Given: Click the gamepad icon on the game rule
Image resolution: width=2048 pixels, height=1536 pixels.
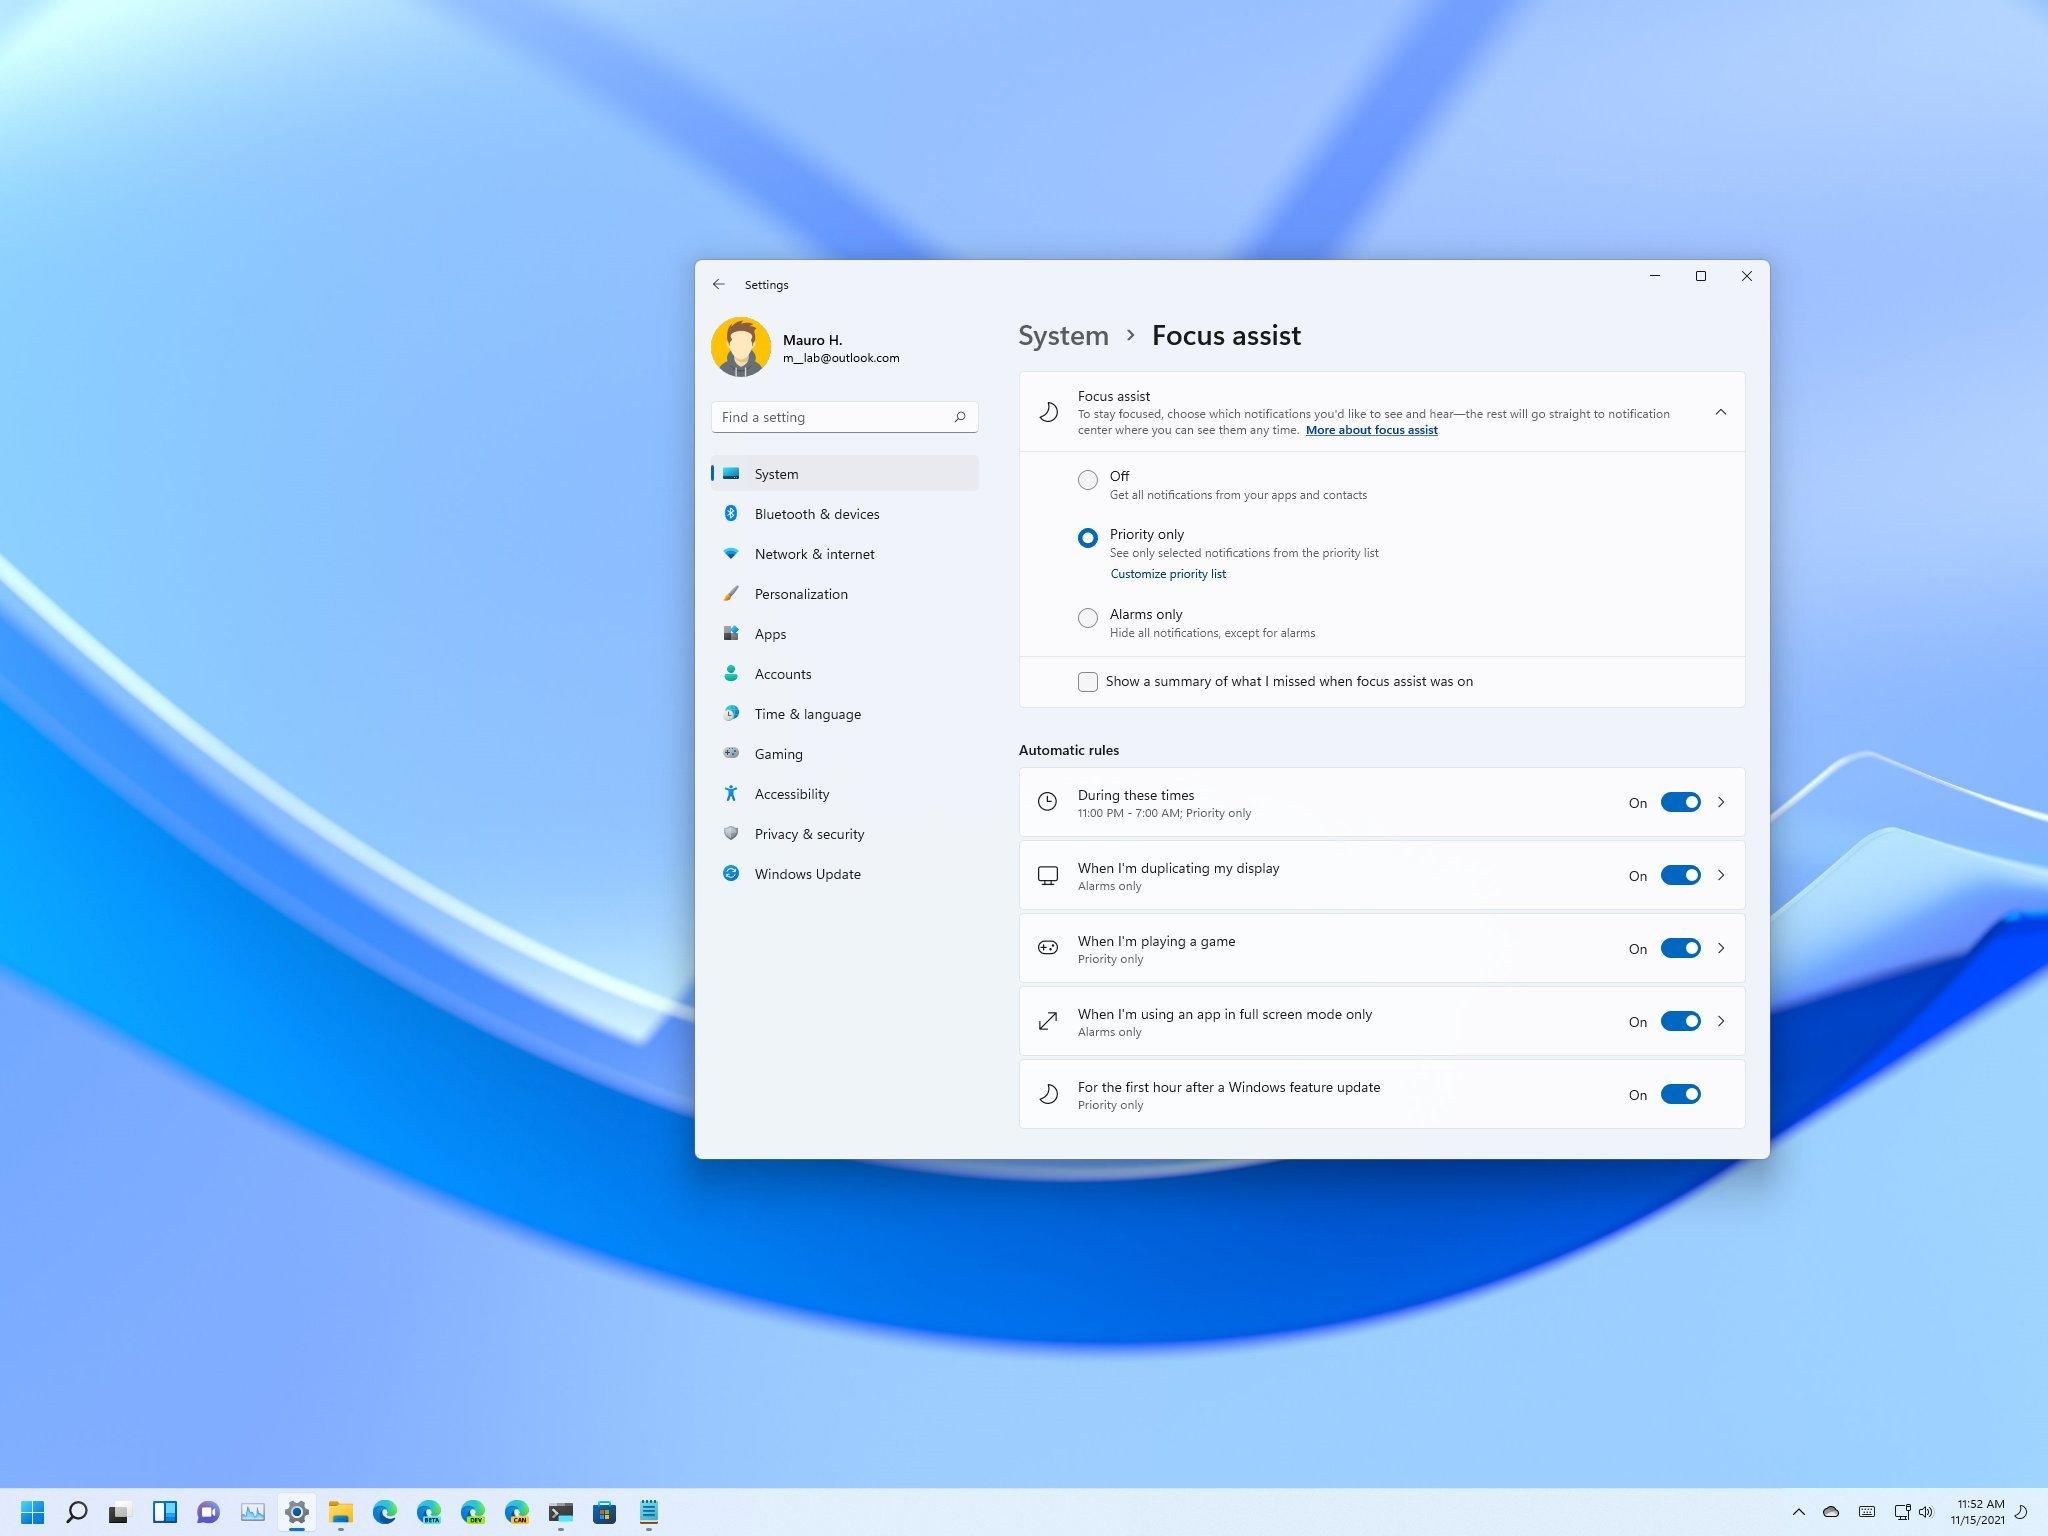Looking at the screenshot, I should tap(1047, 947).
